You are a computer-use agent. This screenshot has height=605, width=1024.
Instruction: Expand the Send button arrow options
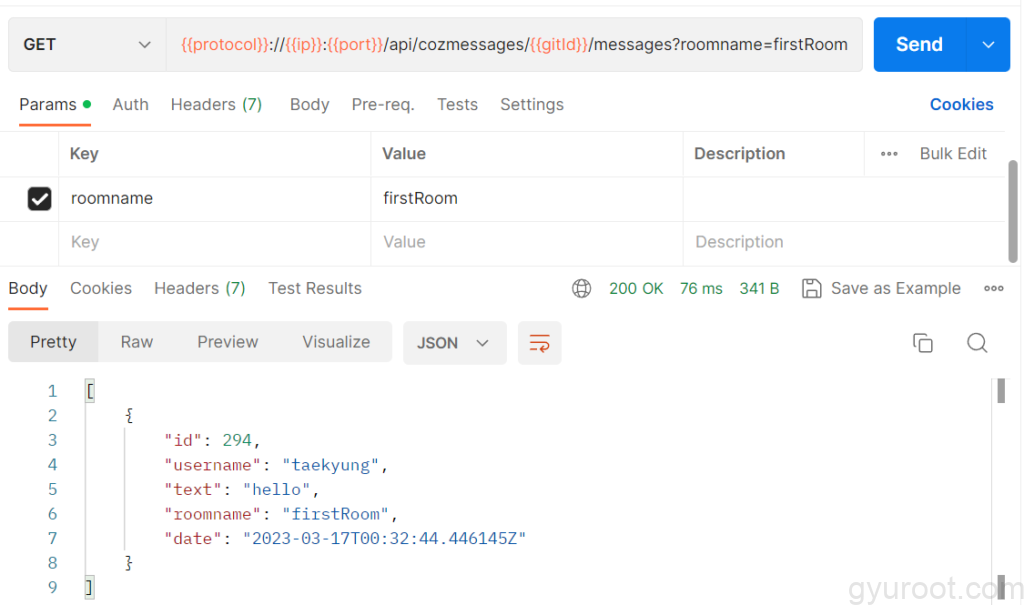tap(988, 45)
